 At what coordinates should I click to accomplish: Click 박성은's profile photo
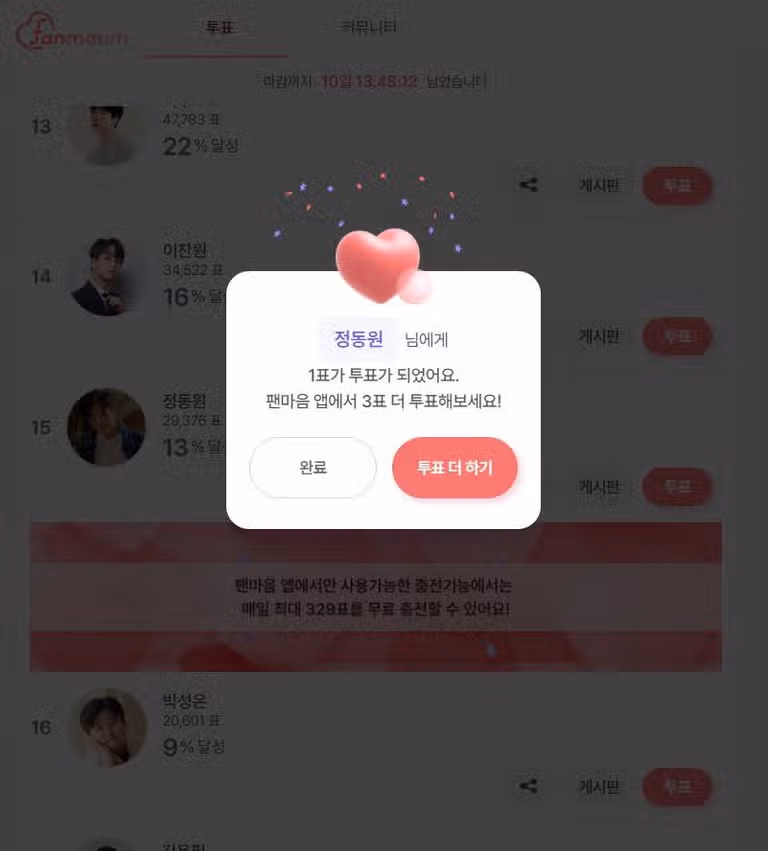106,728
